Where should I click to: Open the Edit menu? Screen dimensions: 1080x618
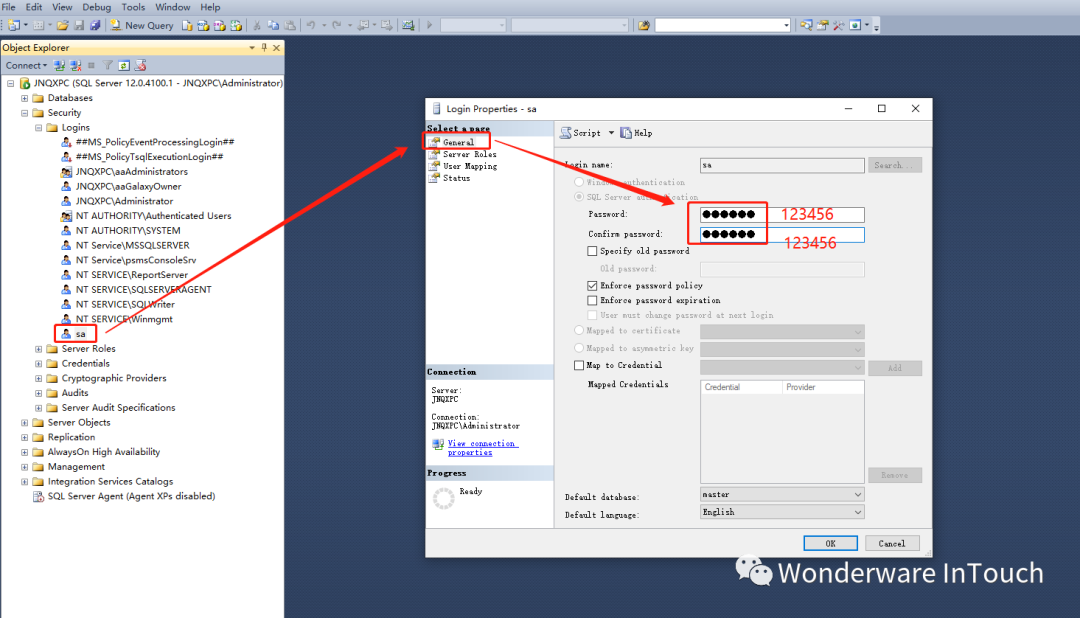tap(34, 7)
